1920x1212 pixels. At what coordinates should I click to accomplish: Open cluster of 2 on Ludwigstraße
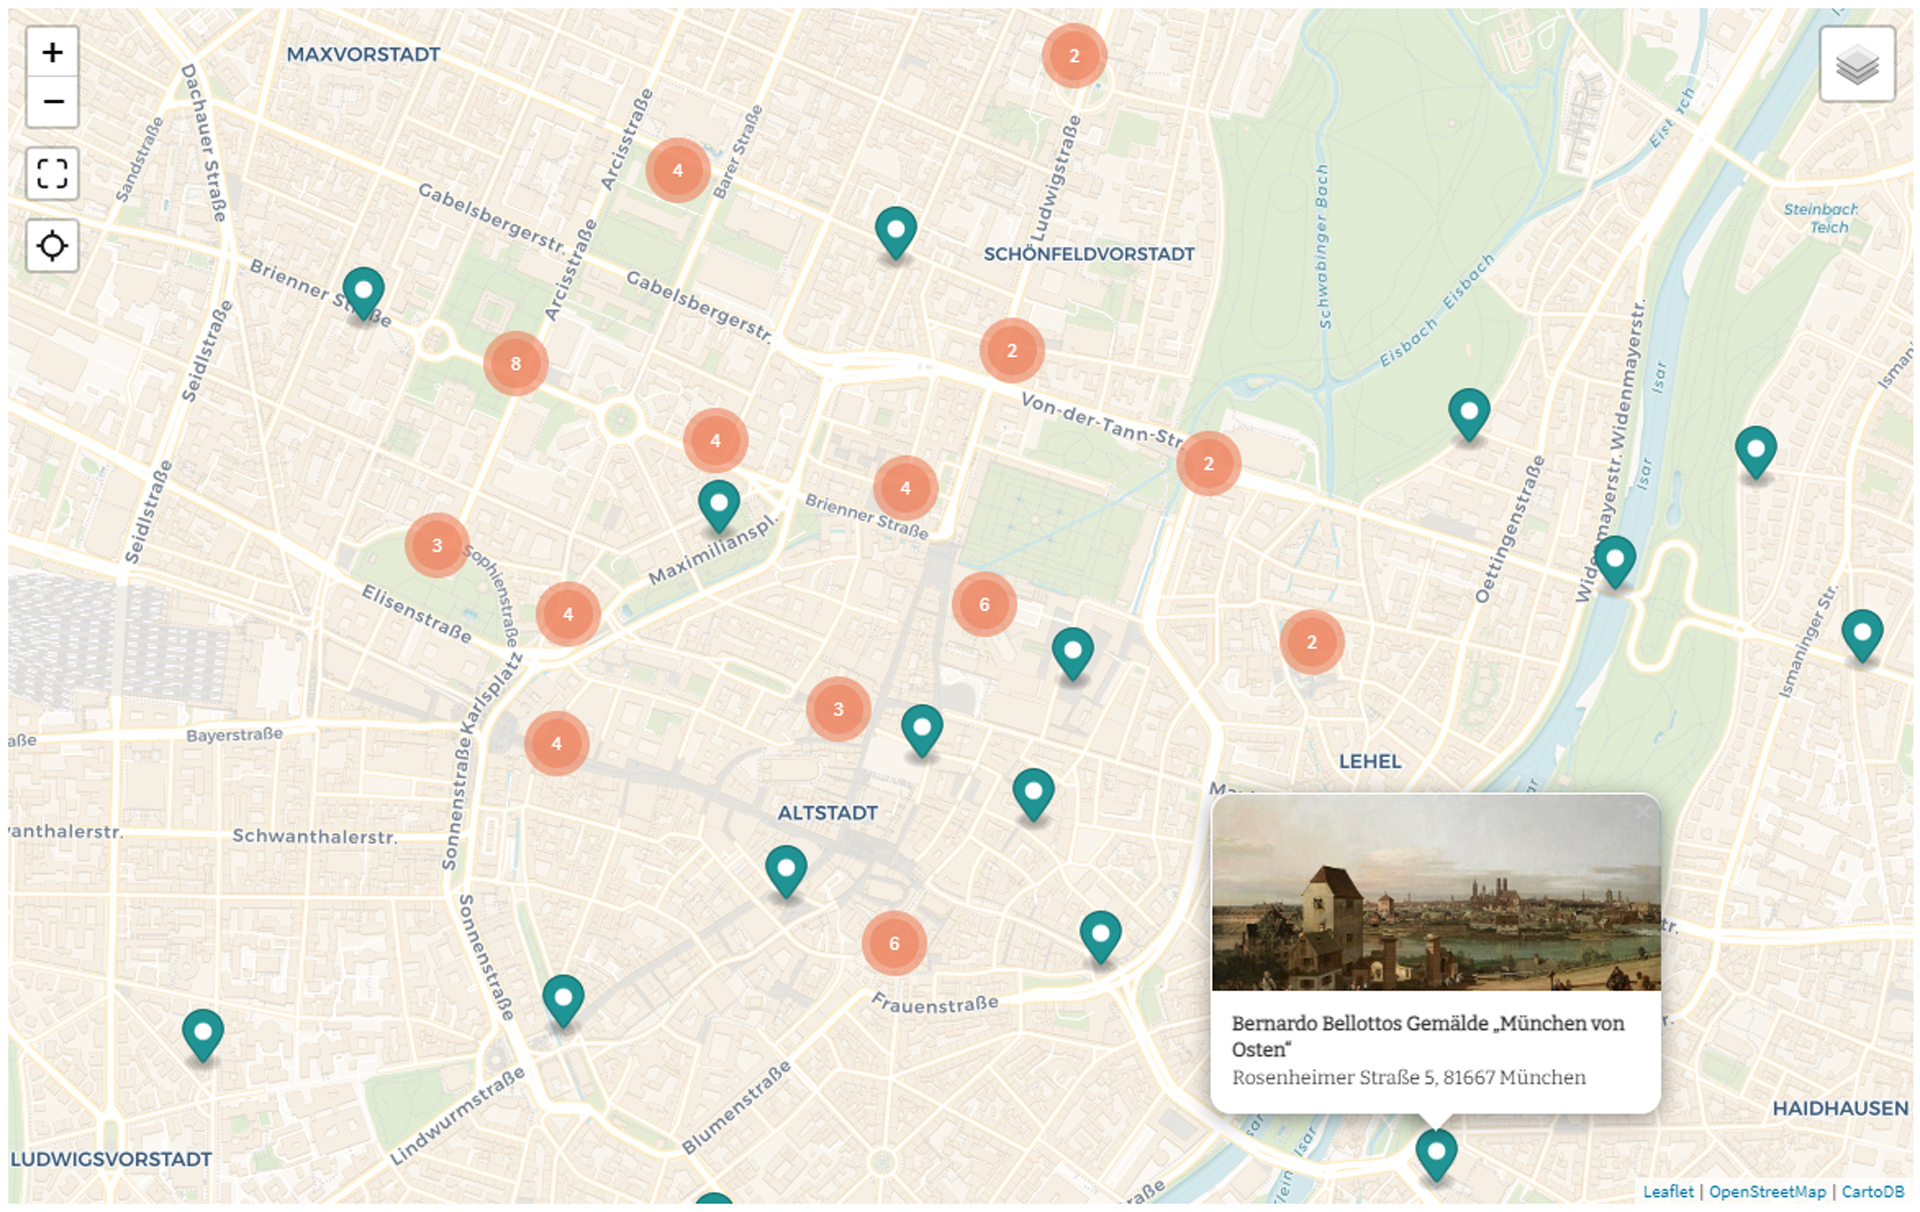(x=1074, y=56)
